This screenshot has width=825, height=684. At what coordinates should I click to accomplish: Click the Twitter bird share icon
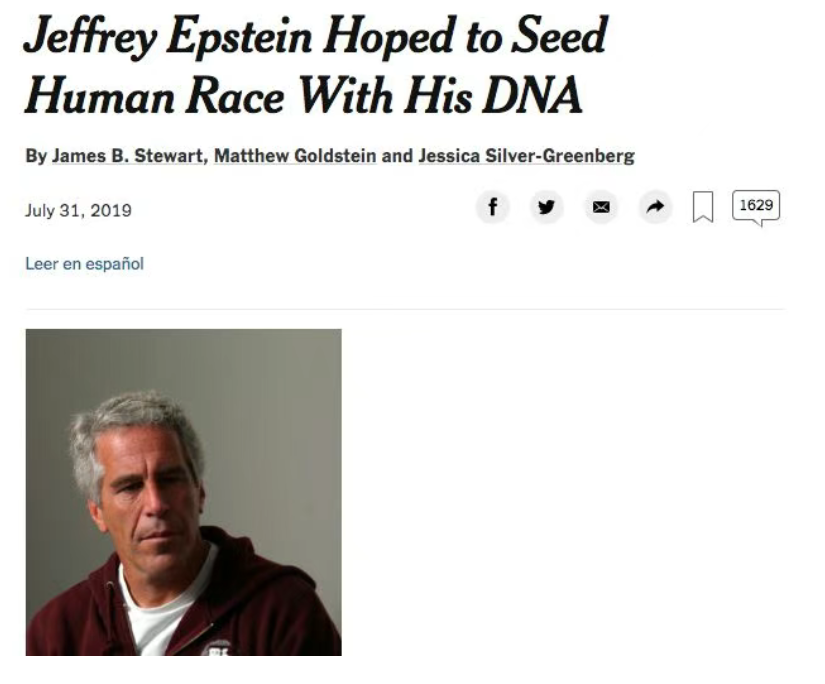[x=546, y=207]
